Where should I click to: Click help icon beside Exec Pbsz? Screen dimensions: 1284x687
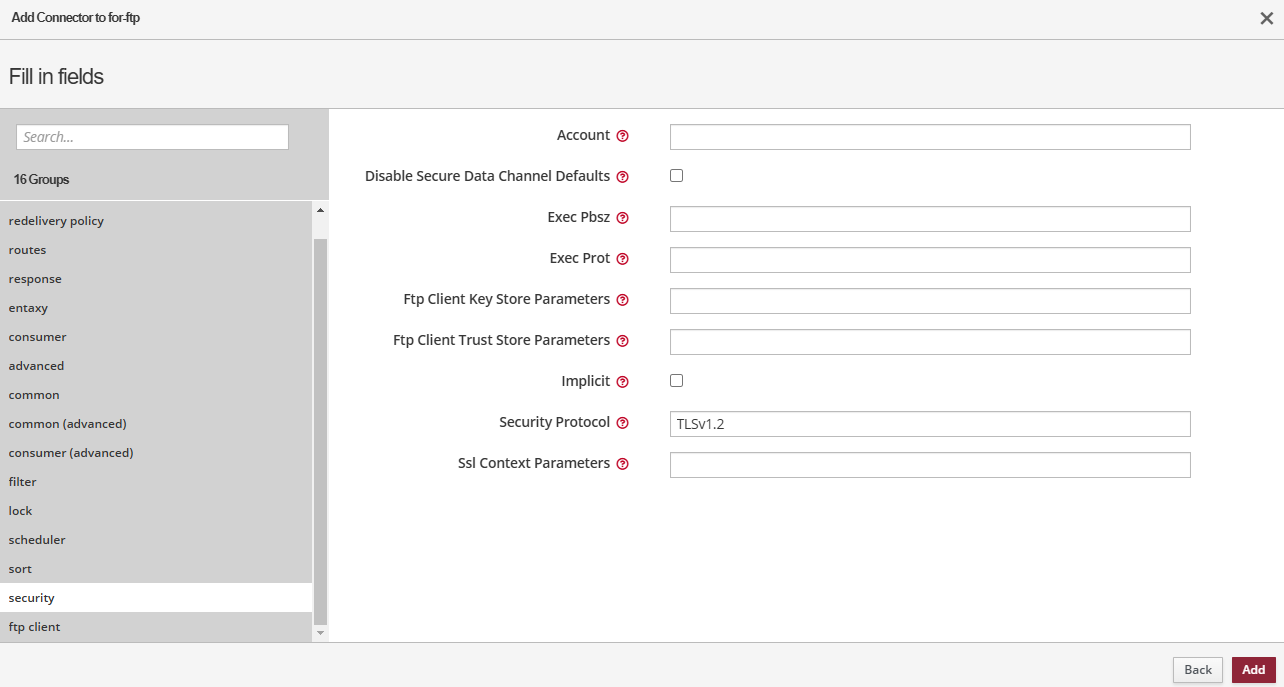point(622,218)
